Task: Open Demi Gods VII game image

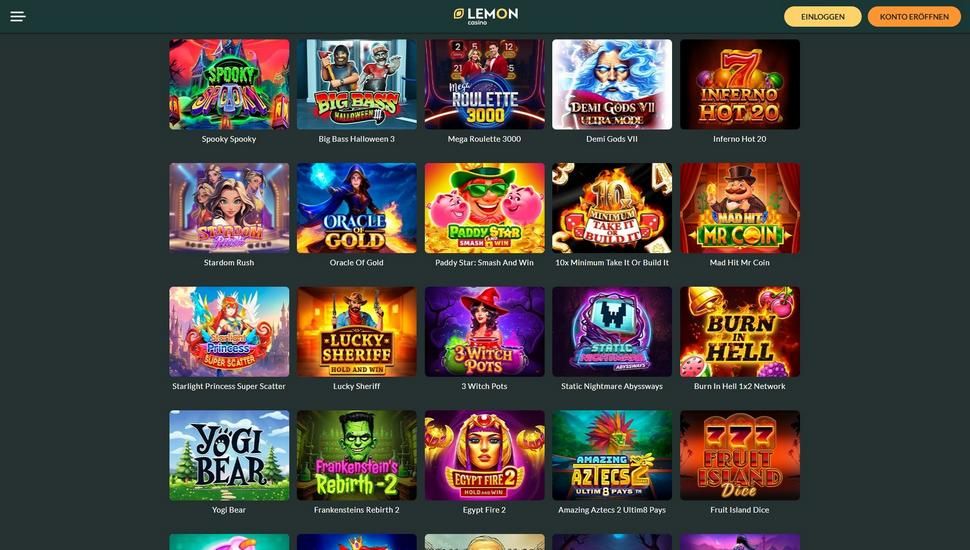Action: pos(612,84)
